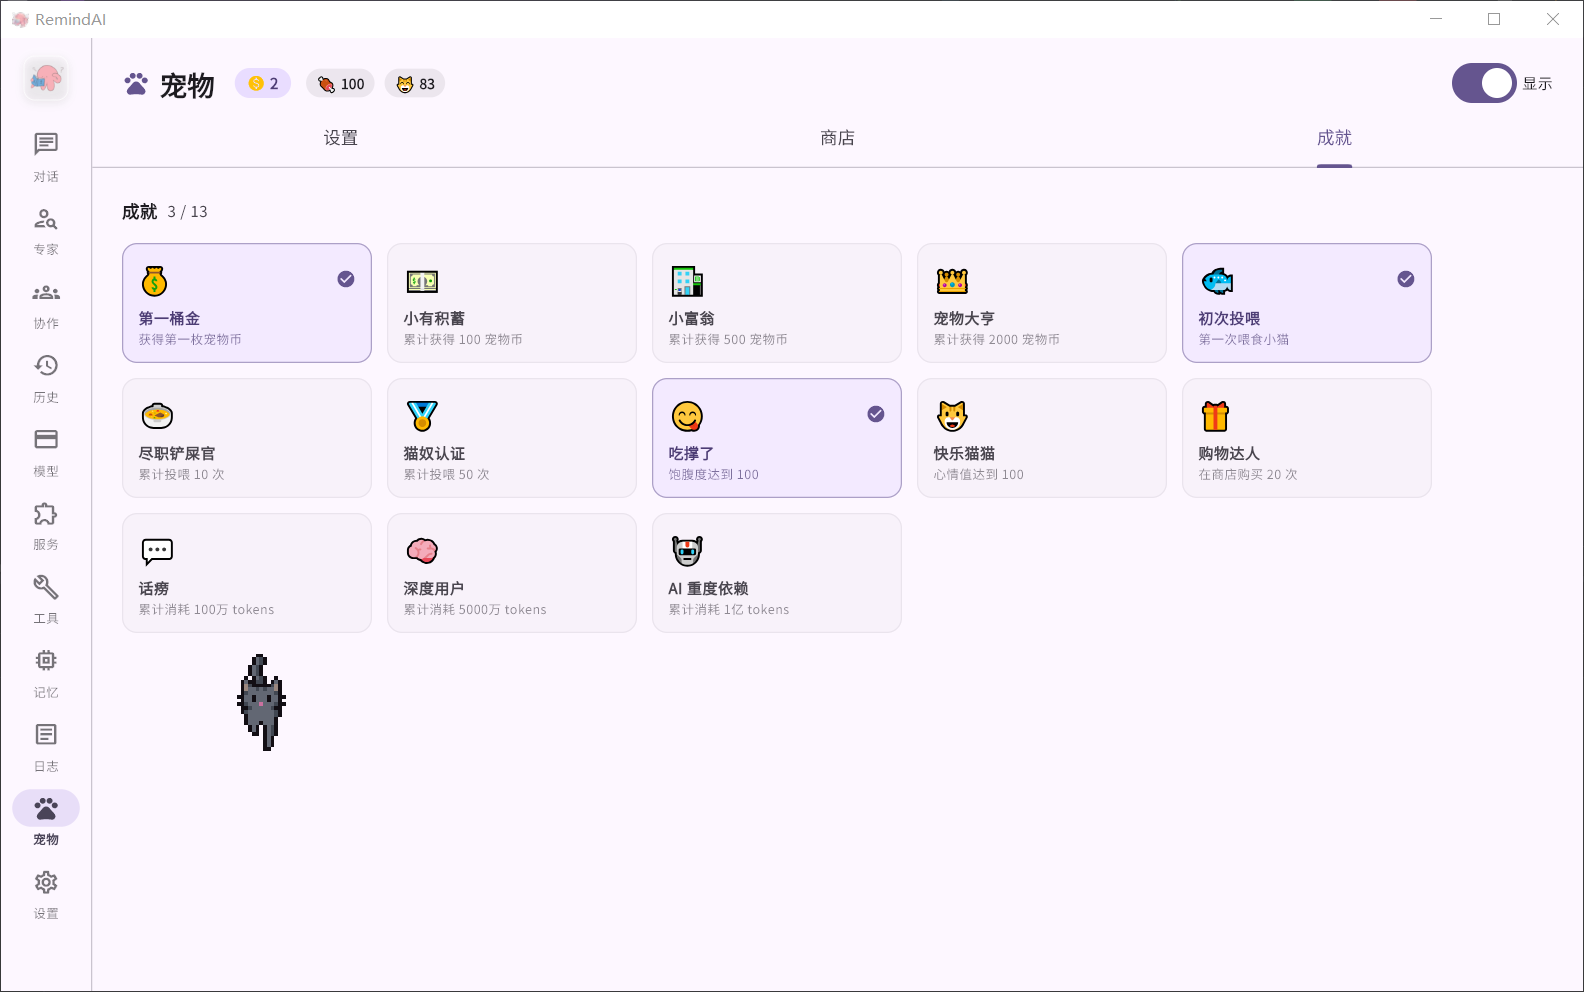Click the 第一桶金 achievement title
Image resolution: width=1584 pixels, height=992 pixels.
[x=169, y=318]
